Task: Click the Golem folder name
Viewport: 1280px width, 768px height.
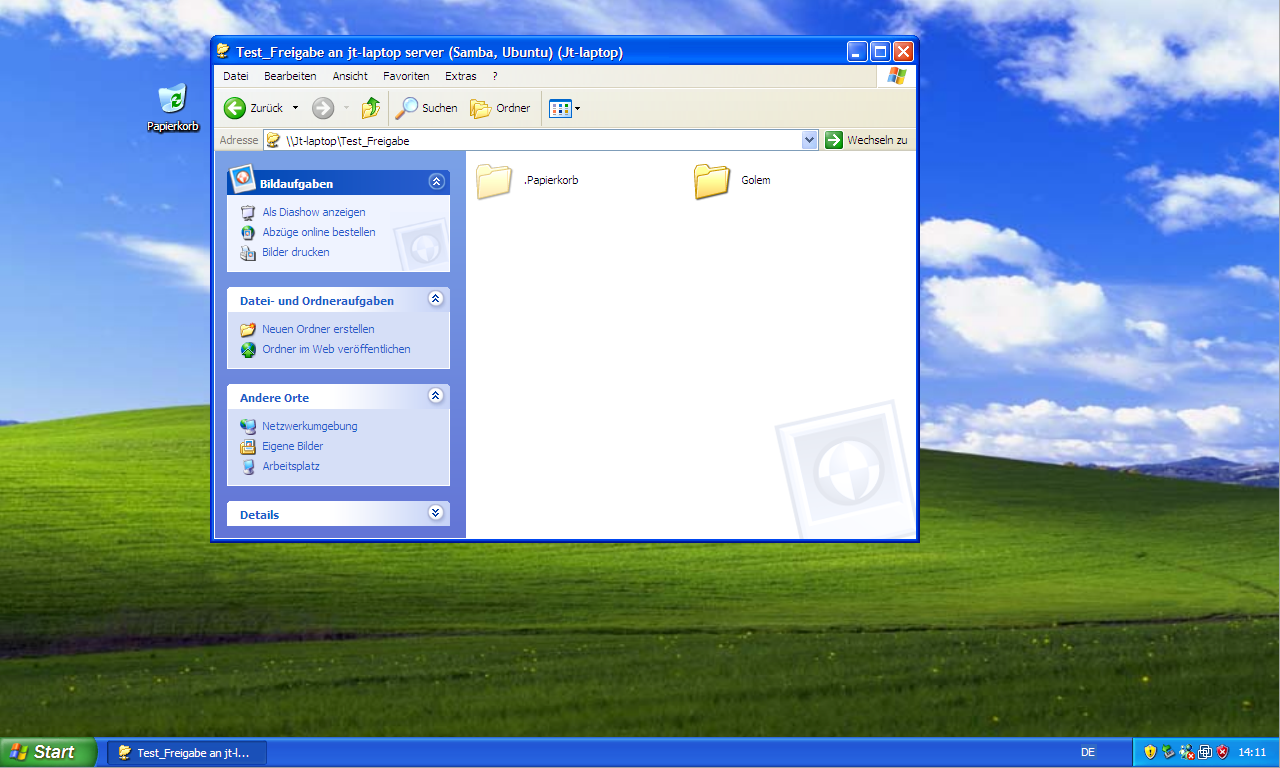Action: (x=756, y=180)
